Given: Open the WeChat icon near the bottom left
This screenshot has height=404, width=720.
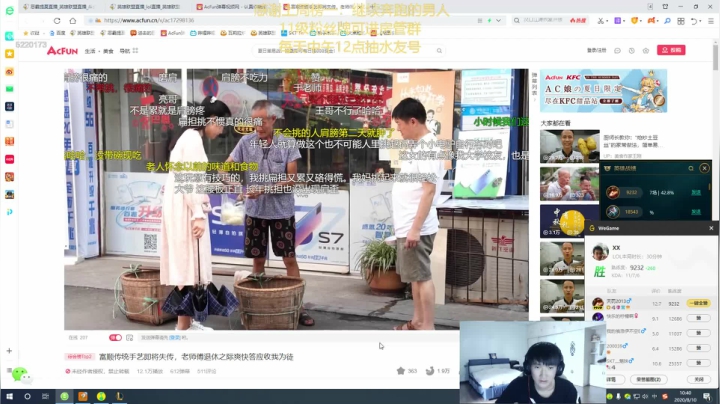Looking at the screenshot, I should click(x=20, y=374).
